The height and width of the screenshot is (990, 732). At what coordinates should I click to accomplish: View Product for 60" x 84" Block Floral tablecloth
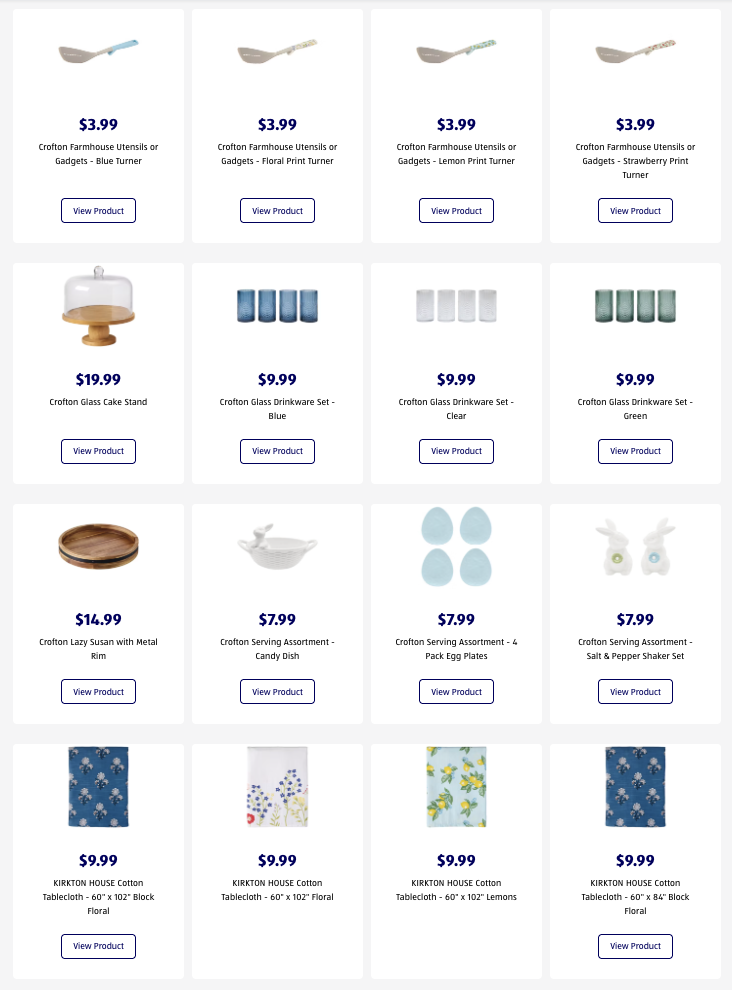click(x=635, y=946)
